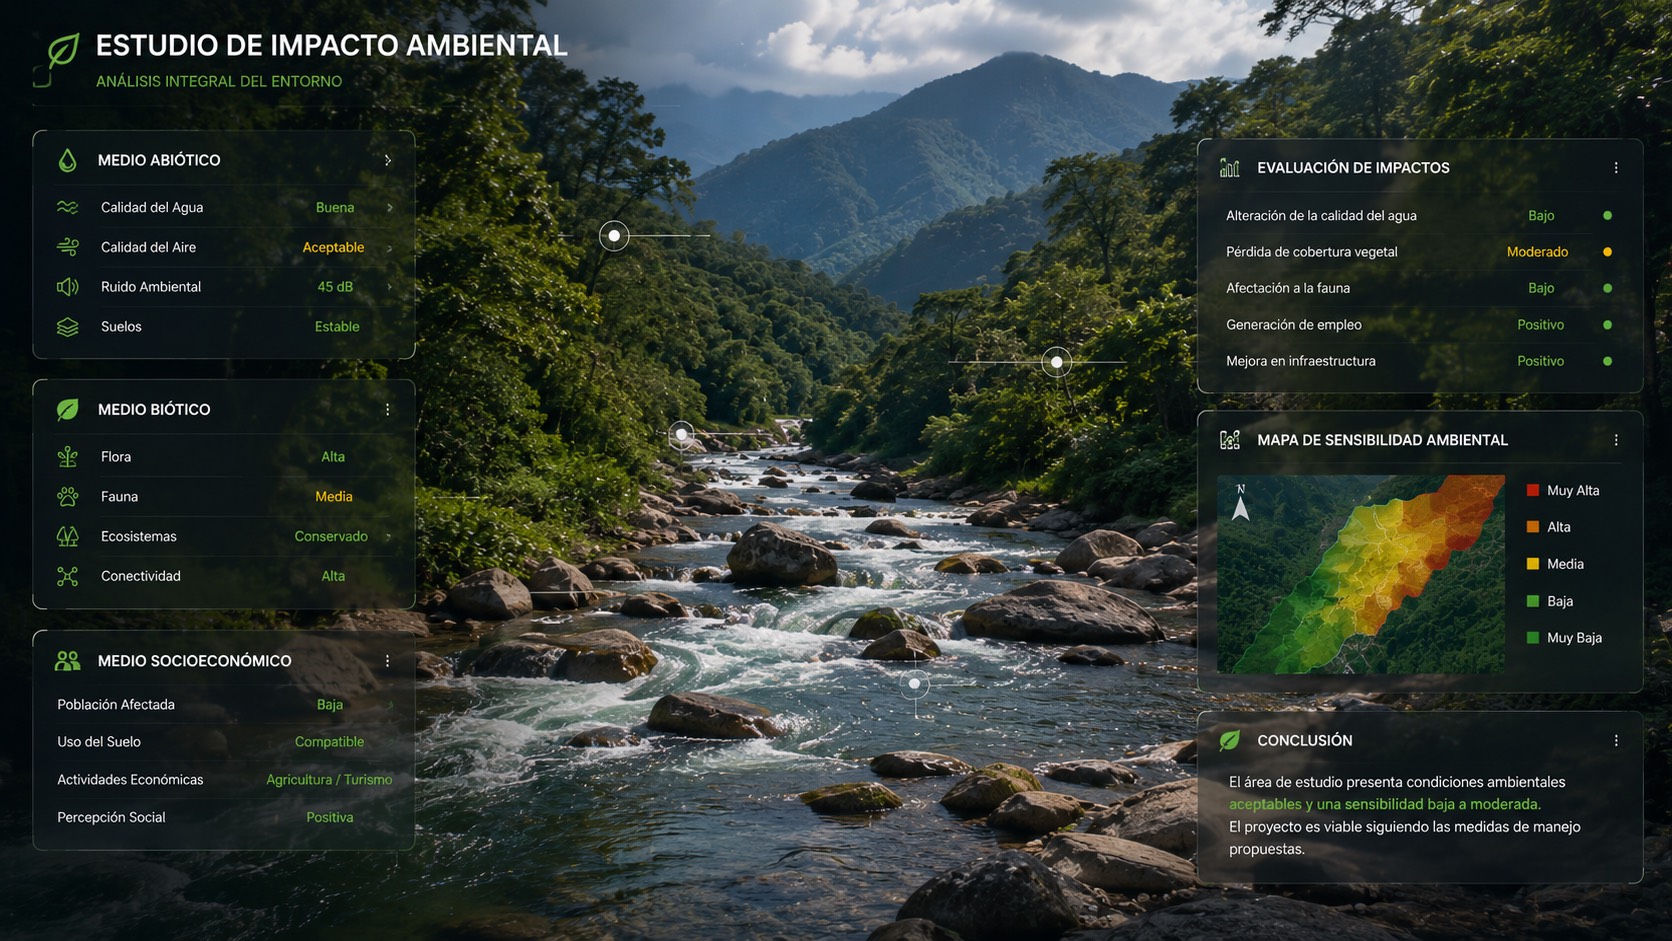The image size is (1672, 941).
Task: Select the hotspot marker at the distant river bridge
Action: coord(681,434)
